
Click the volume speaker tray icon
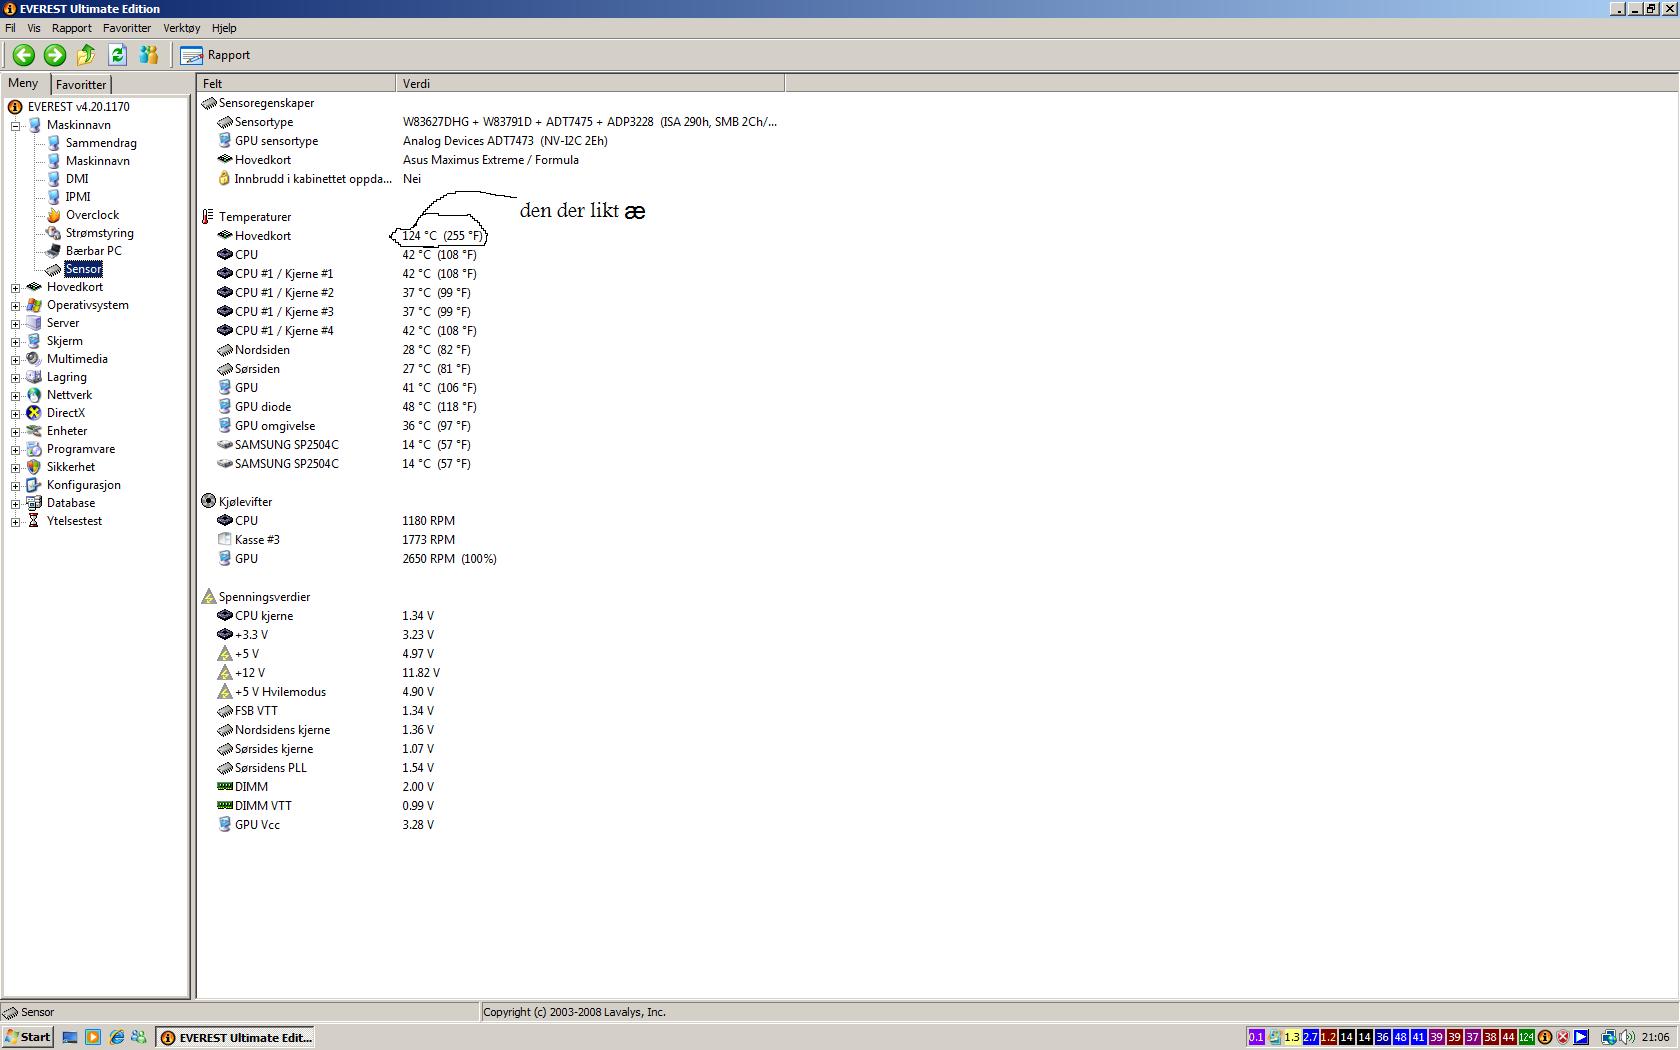coord(1627,1037)
